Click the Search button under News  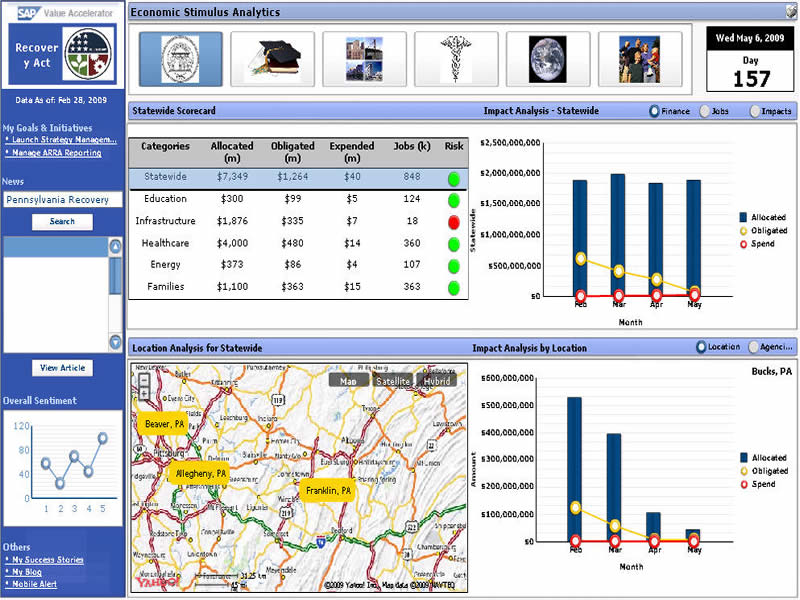click(62, 221)
